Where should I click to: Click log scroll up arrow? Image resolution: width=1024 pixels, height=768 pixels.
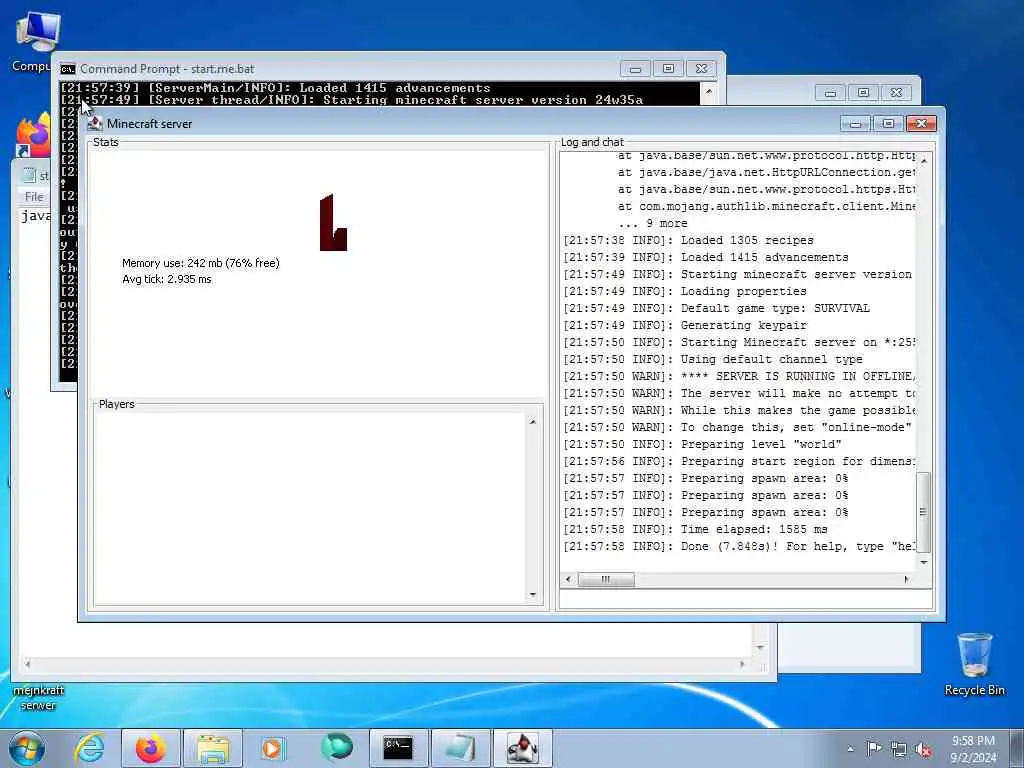coord(923,161)
